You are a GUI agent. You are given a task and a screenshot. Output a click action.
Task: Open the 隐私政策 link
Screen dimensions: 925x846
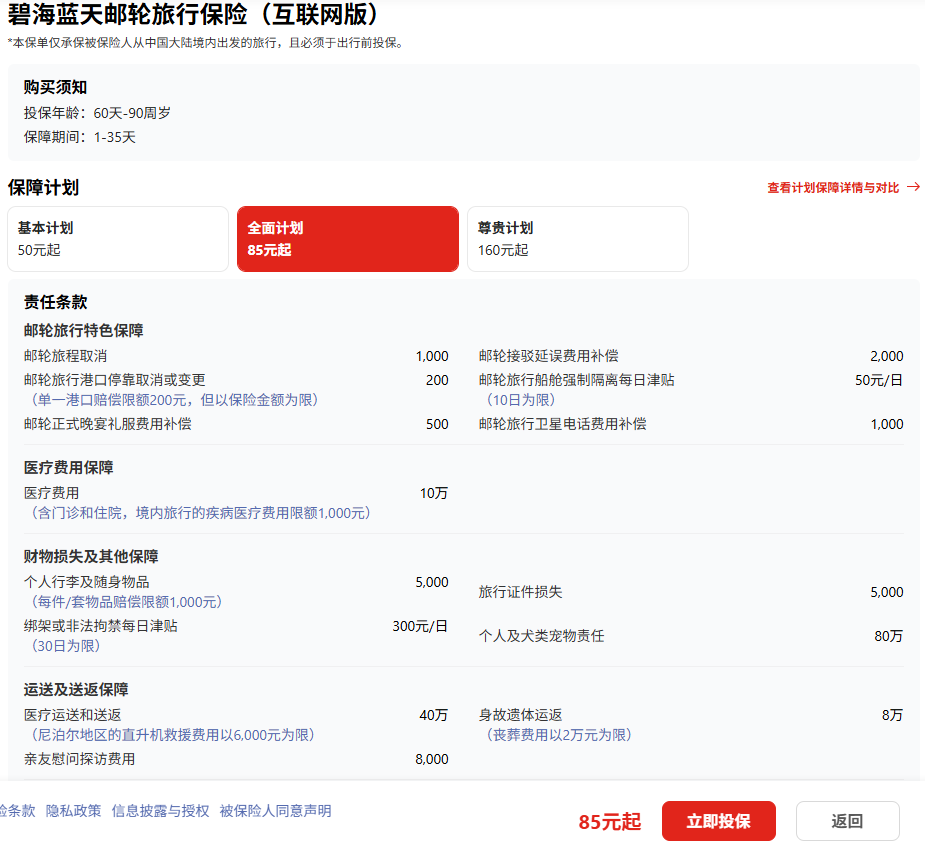(x=74, y=811)
